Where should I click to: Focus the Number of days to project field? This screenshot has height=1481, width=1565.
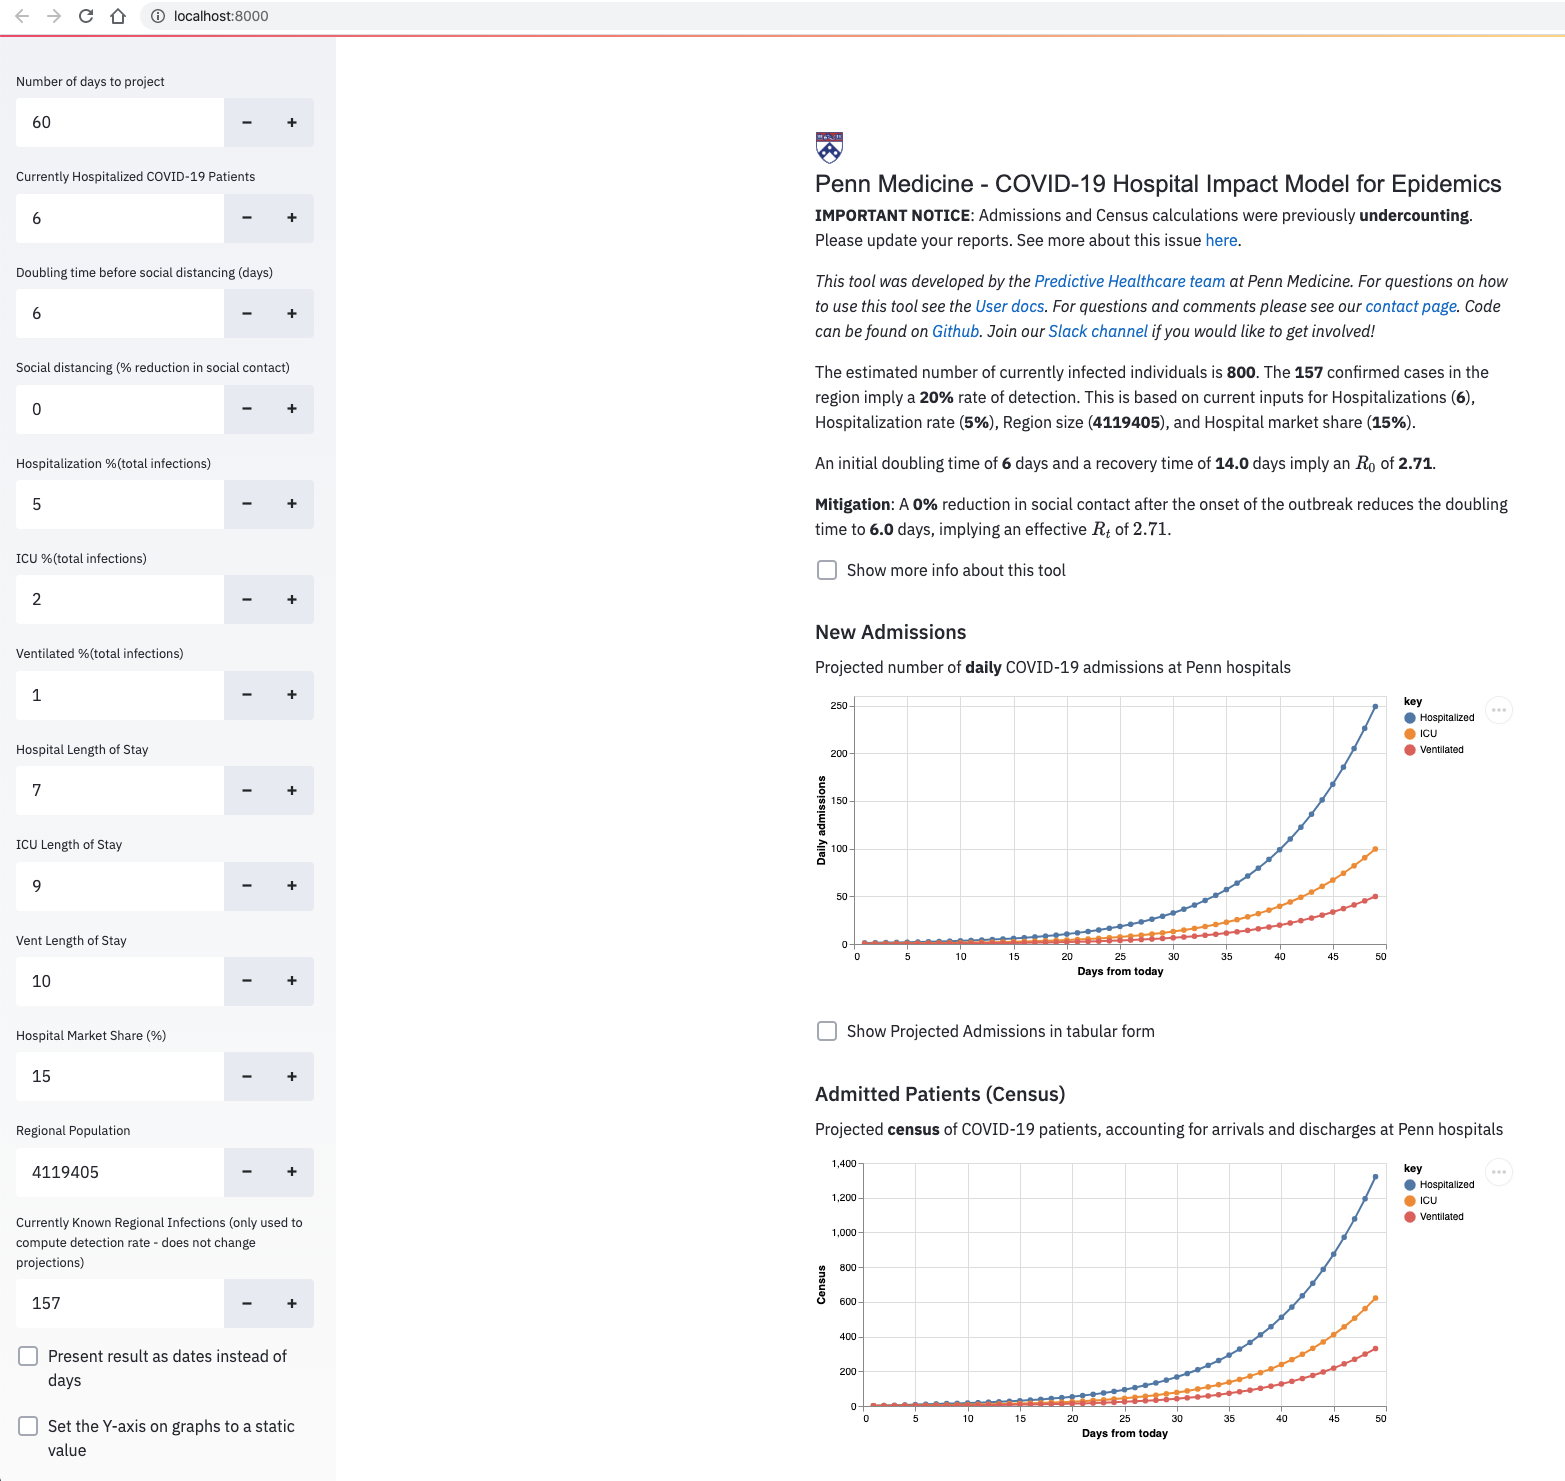(120, 122)
